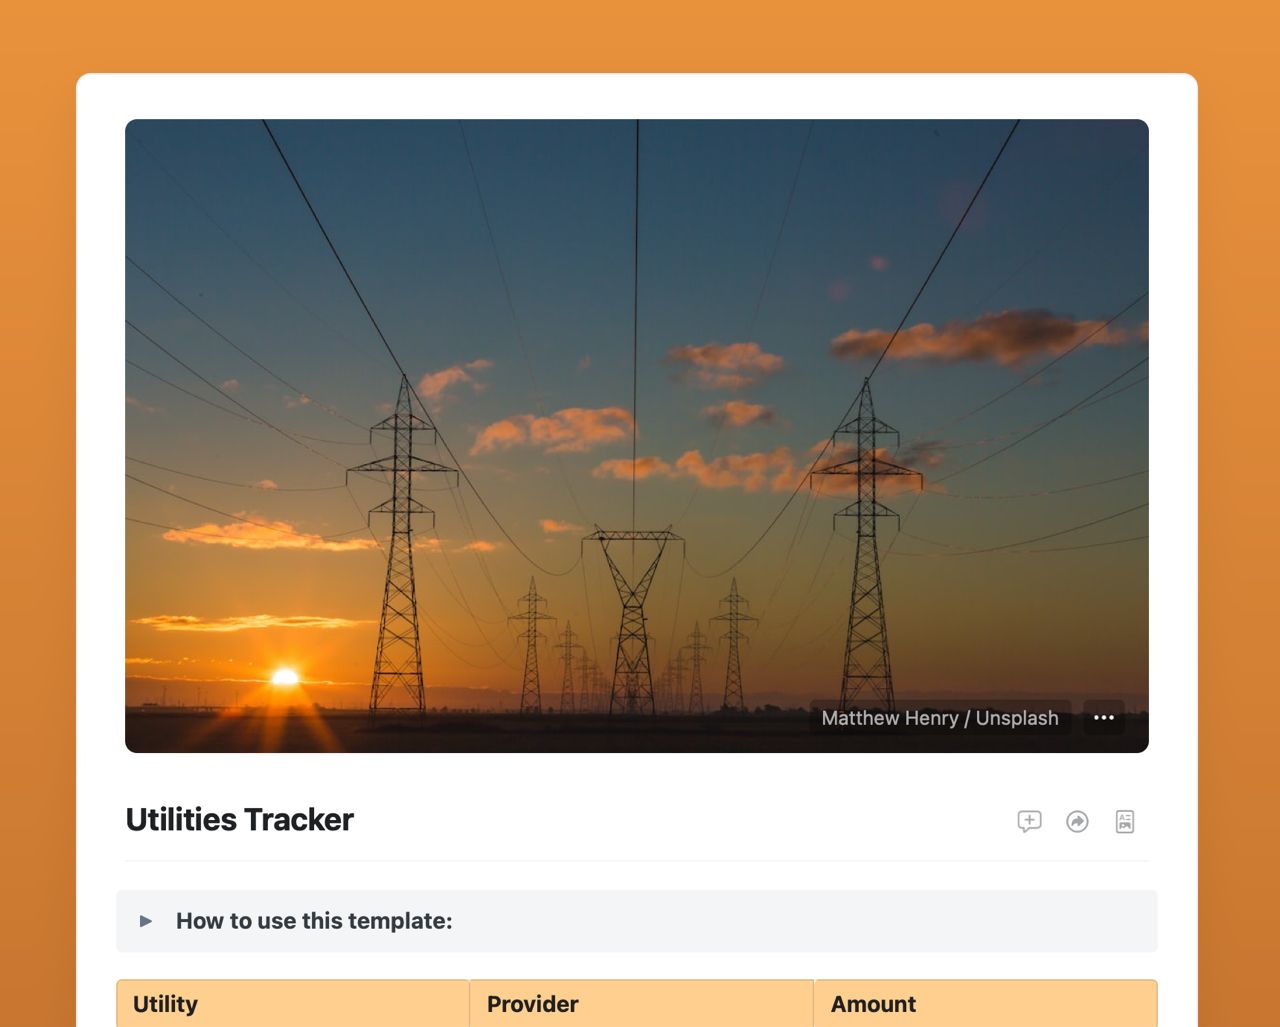Open the "Matthew Henry / Unsplash" credit

(x=939, y=717)
